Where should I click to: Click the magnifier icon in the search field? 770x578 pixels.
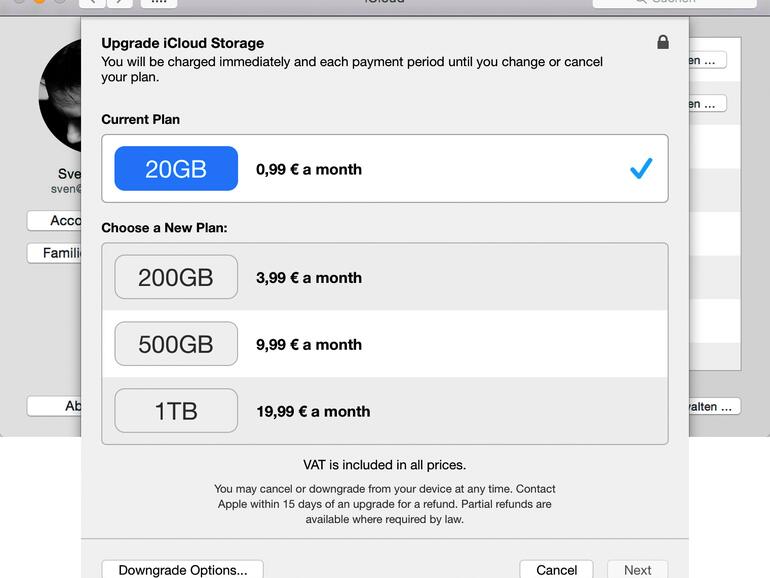pos(641,2)
